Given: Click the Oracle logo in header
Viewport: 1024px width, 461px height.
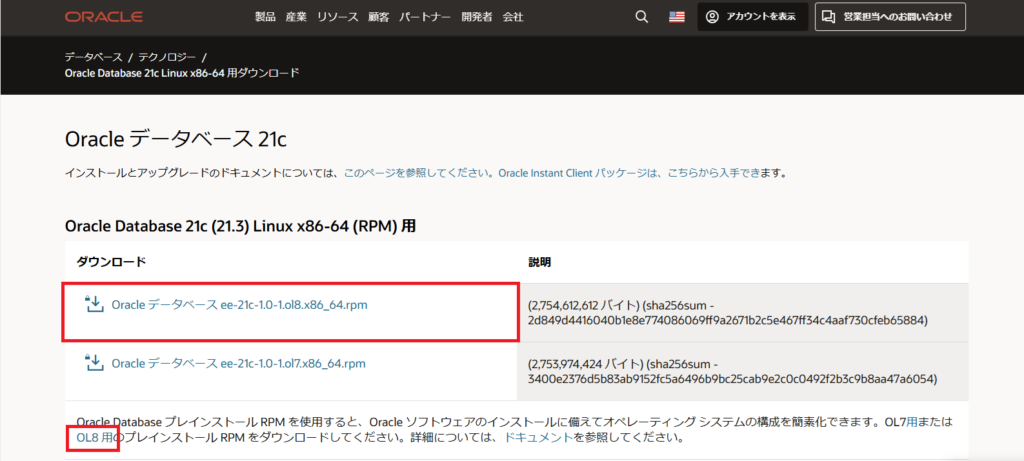Looking at the screenshot, I should point(104,17).
